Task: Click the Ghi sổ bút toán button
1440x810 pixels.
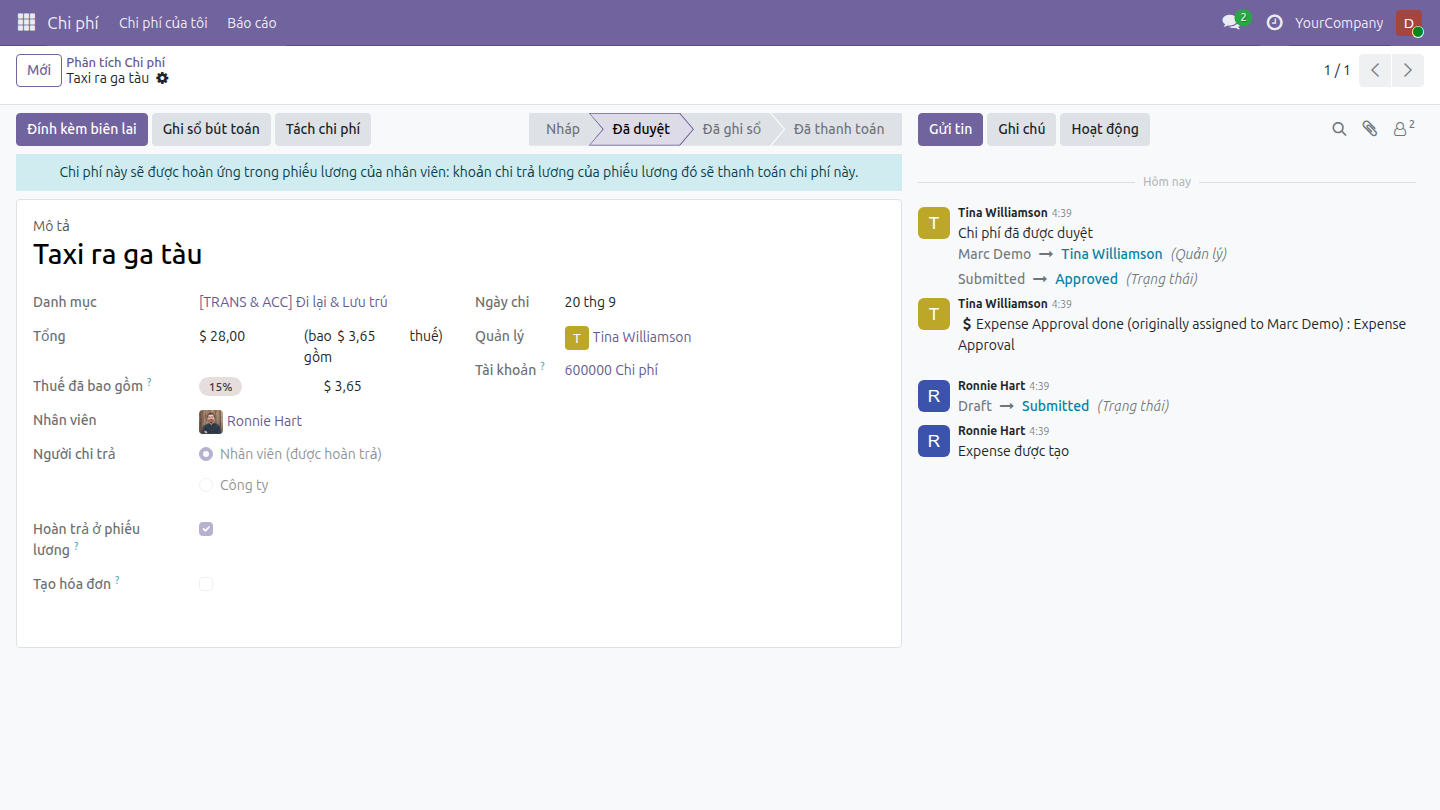Action: click(x=211, y=129)
